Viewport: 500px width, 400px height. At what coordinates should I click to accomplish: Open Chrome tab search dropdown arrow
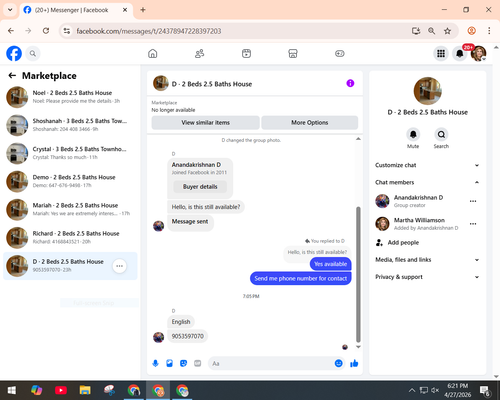coord(10,10)
